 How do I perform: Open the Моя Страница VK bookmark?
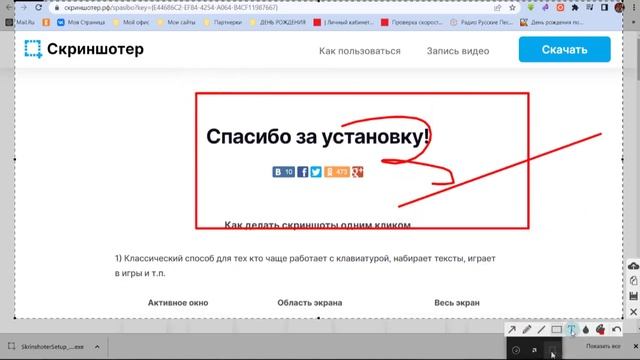coord(81,22)
